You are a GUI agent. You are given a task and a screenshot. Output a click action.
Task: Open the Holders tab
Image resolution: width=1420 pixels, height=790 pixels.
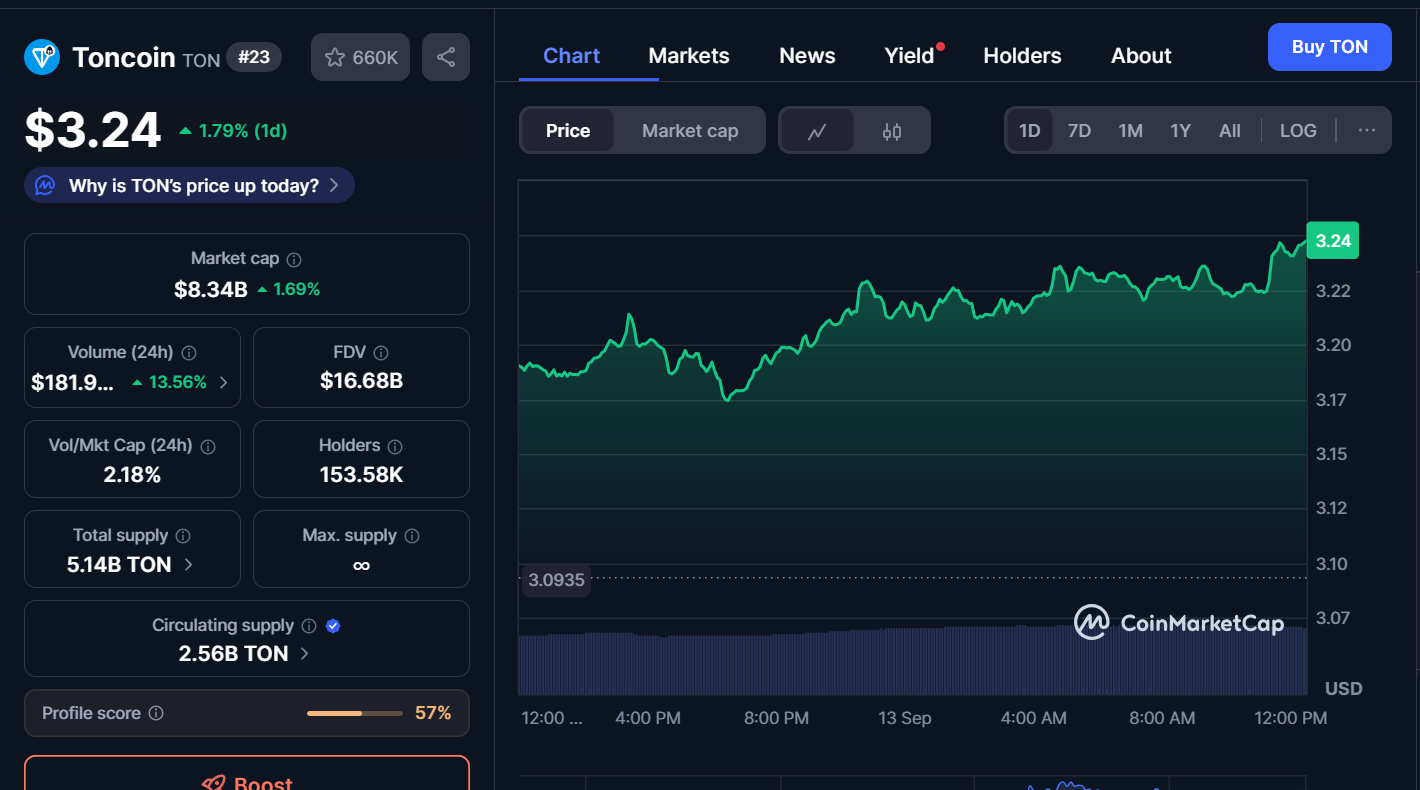[x=1022, y=56]
